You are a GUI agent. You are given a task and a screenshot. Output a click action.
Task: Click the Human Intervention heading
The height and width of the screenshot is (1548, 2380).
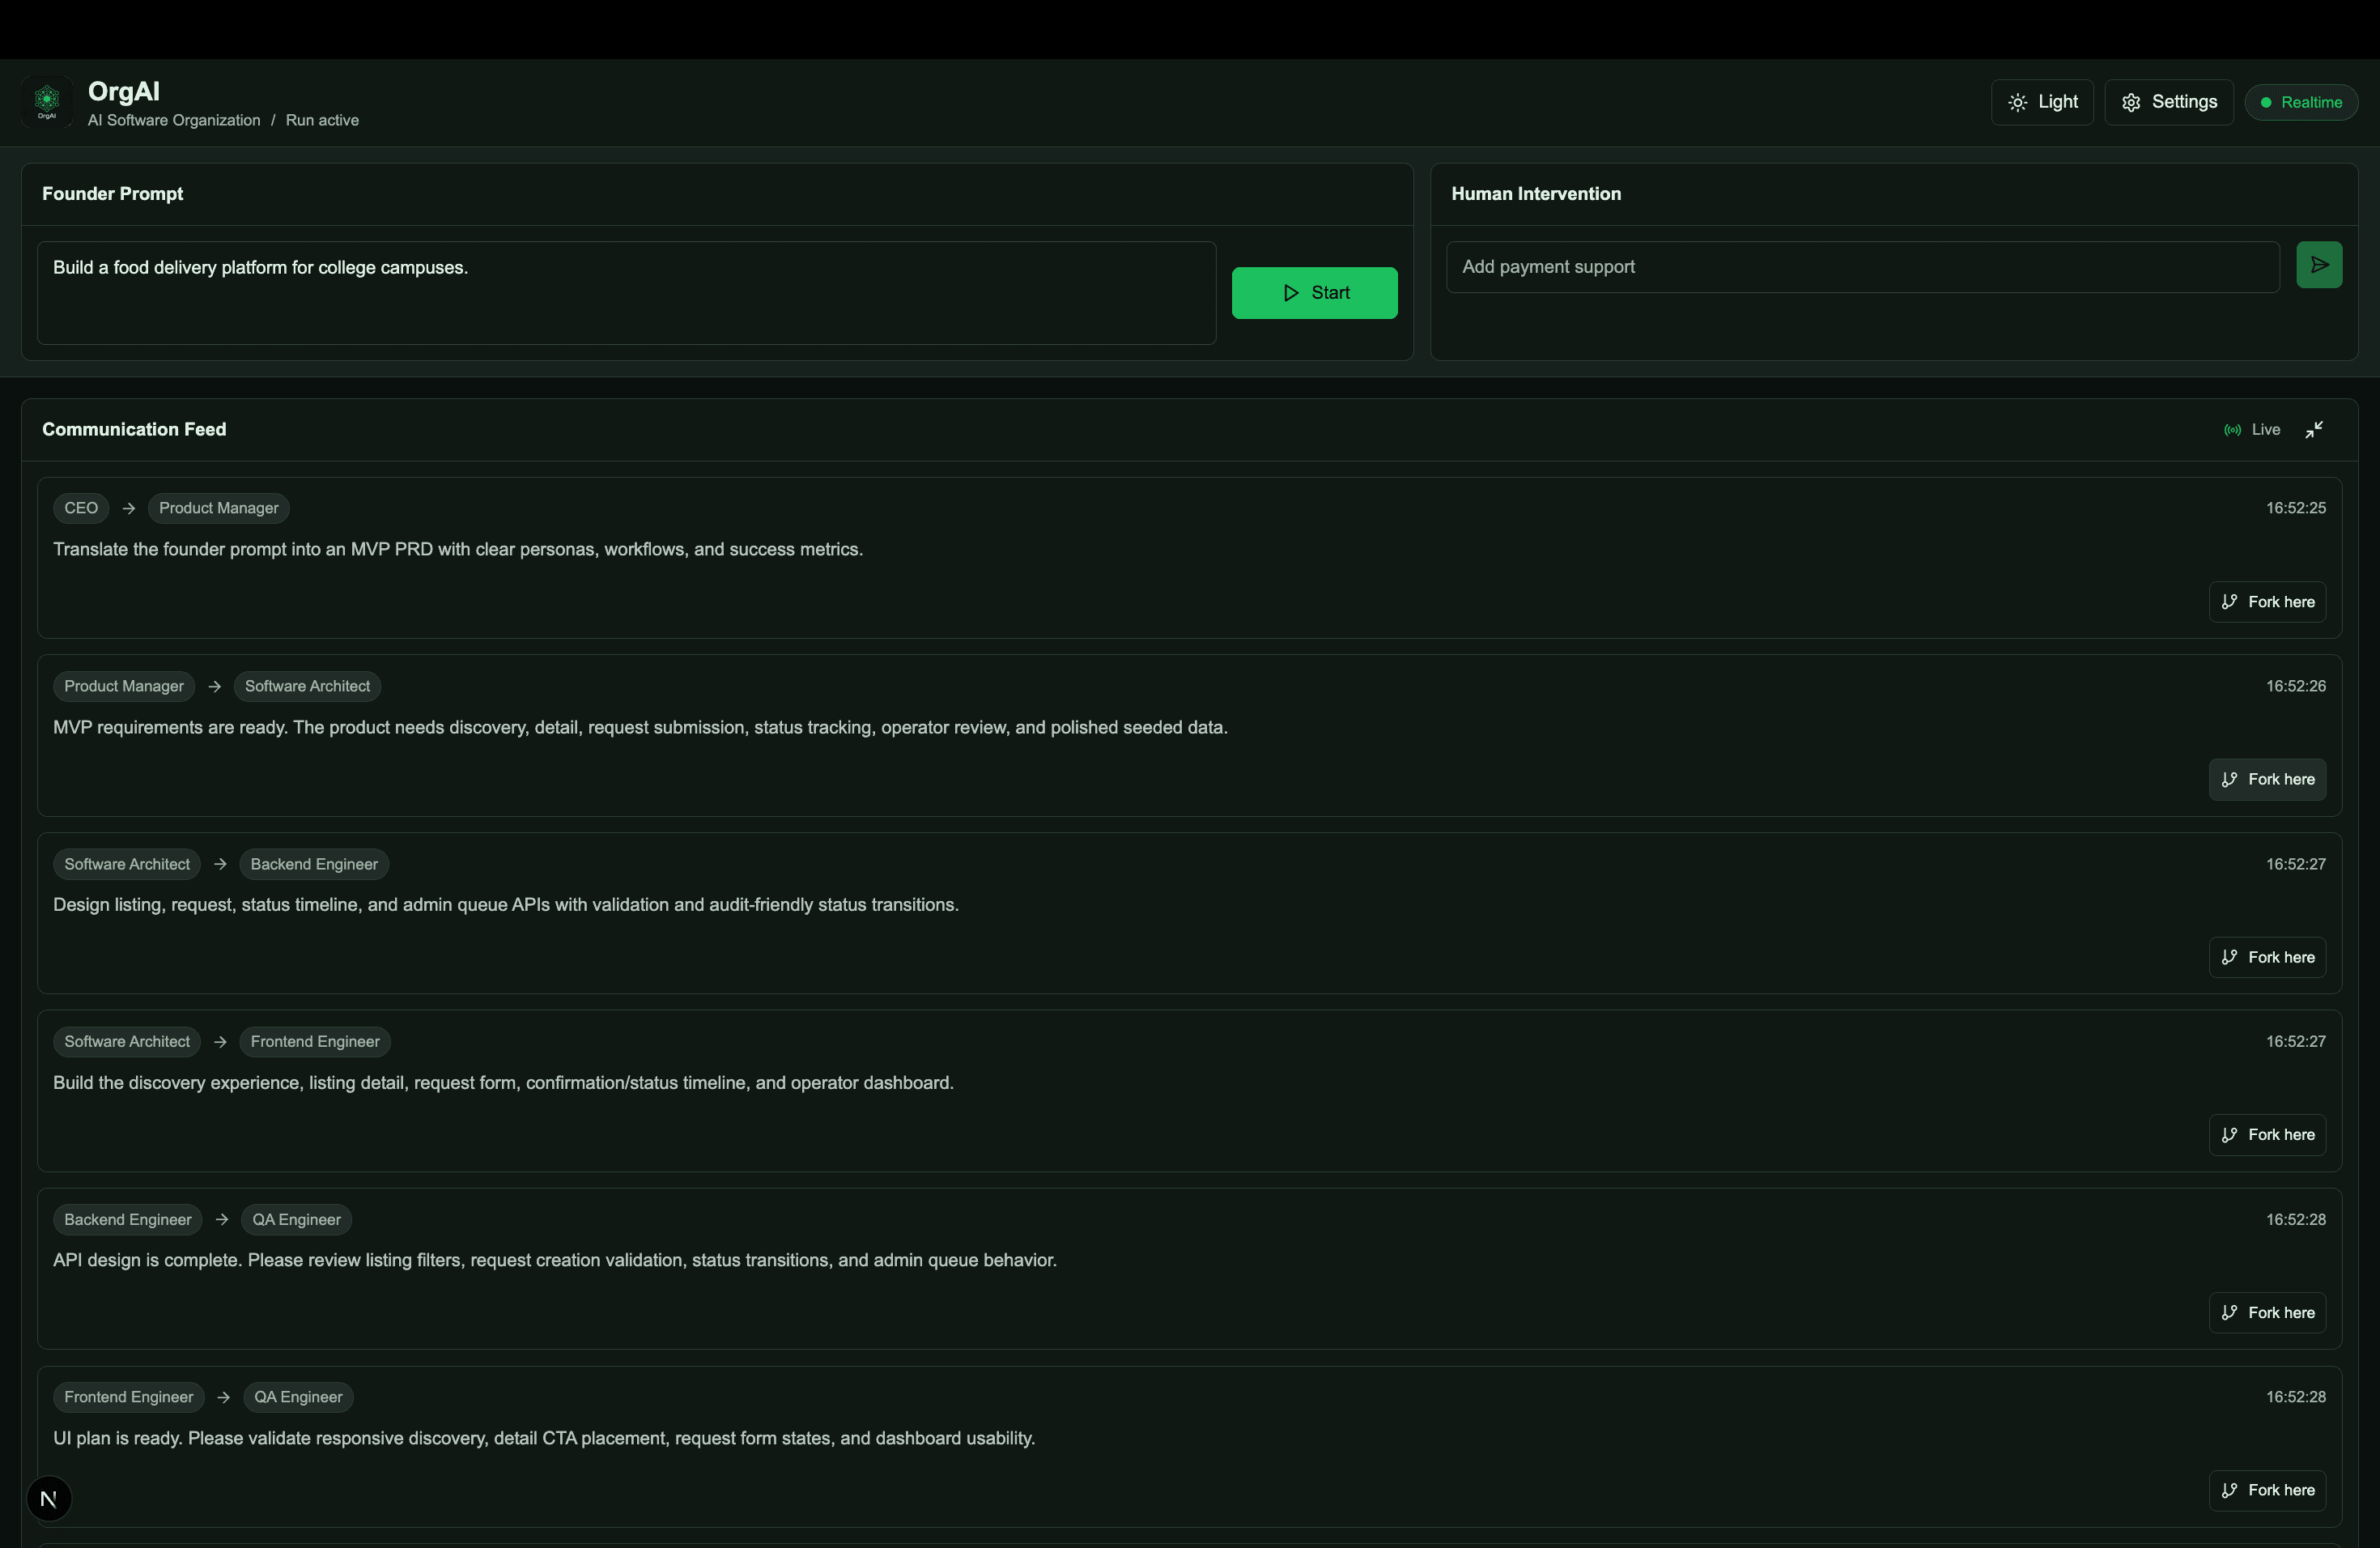point(1536,194)
